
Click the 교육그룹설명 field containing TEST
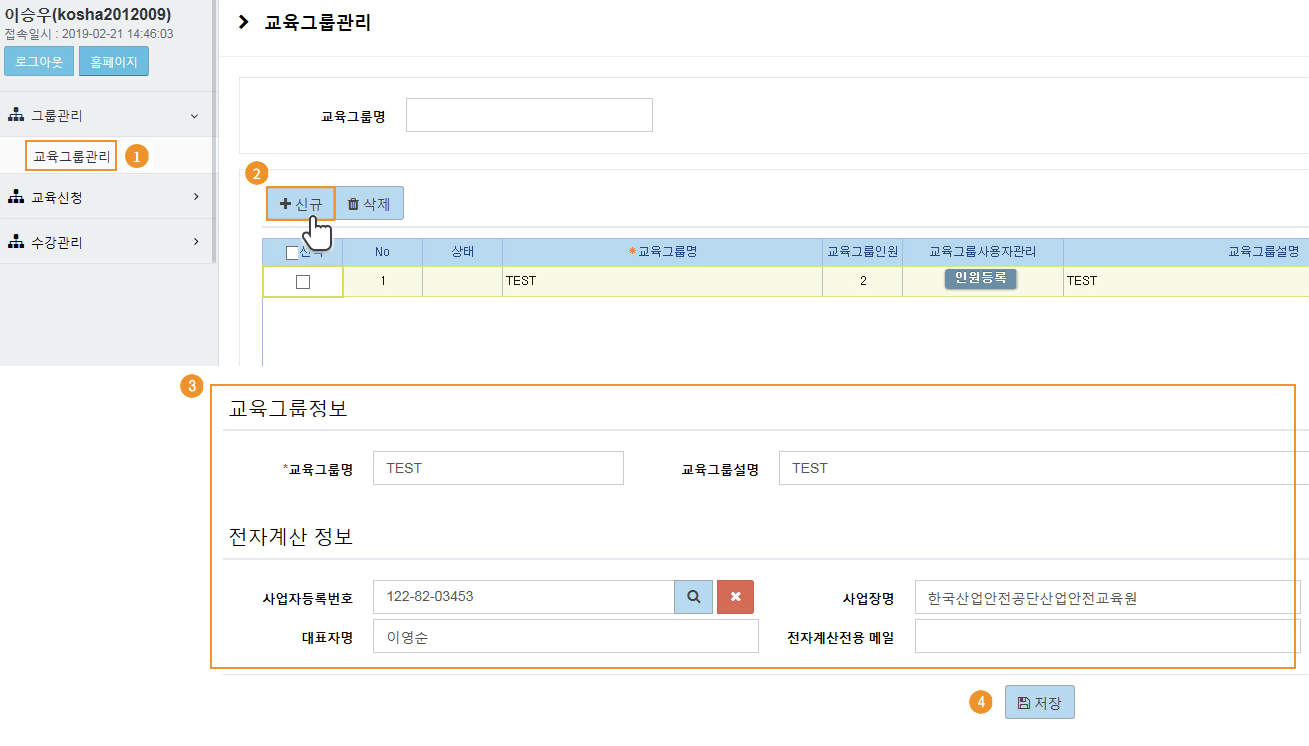[1043, 468]
